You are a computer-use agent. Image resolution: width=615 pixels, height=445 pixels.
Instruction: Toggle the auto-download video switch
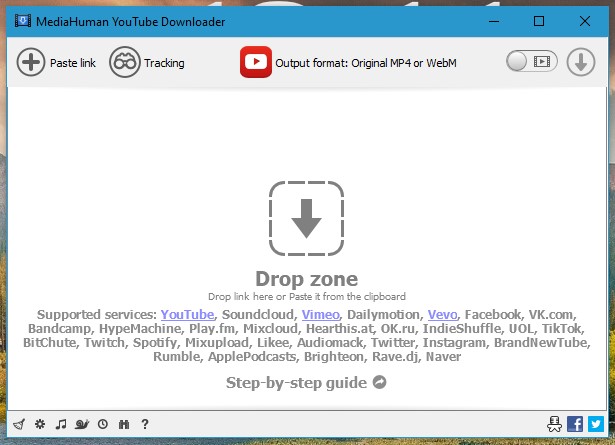[531, 61]
